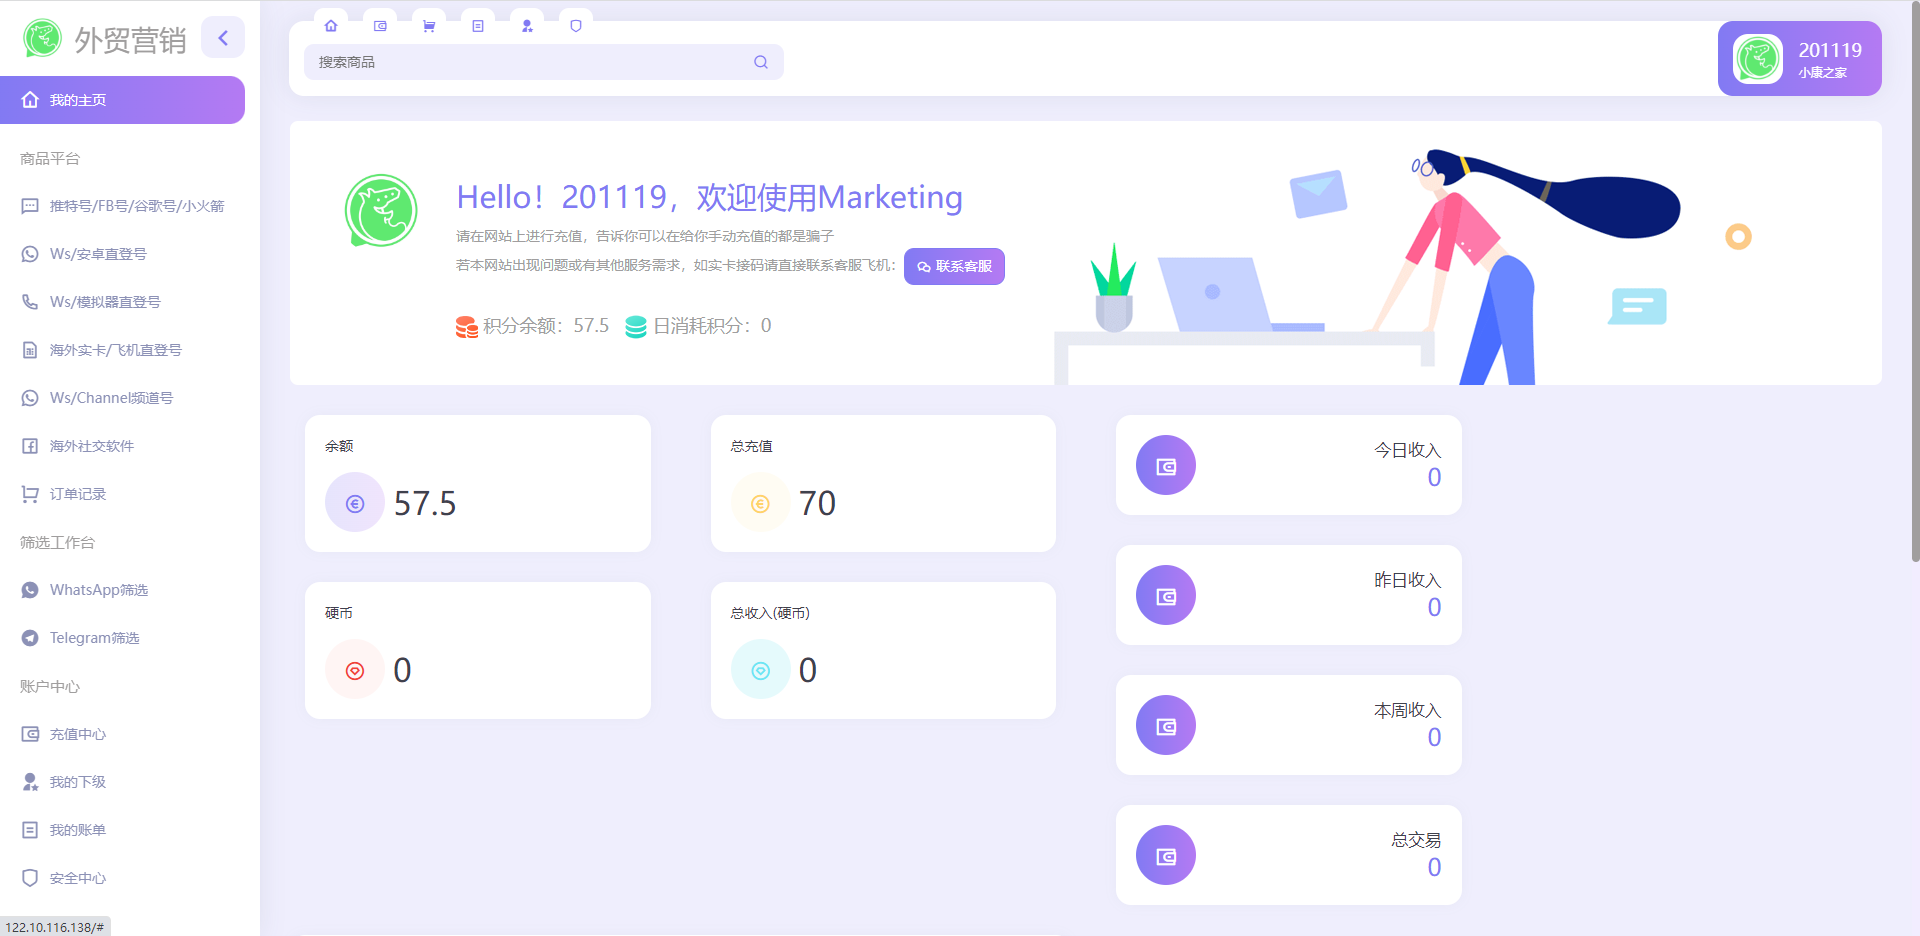The width and height of the screenshot is (1920, 936).
Task: Select the home icon in the top tab bar
Action: [331, 25]
